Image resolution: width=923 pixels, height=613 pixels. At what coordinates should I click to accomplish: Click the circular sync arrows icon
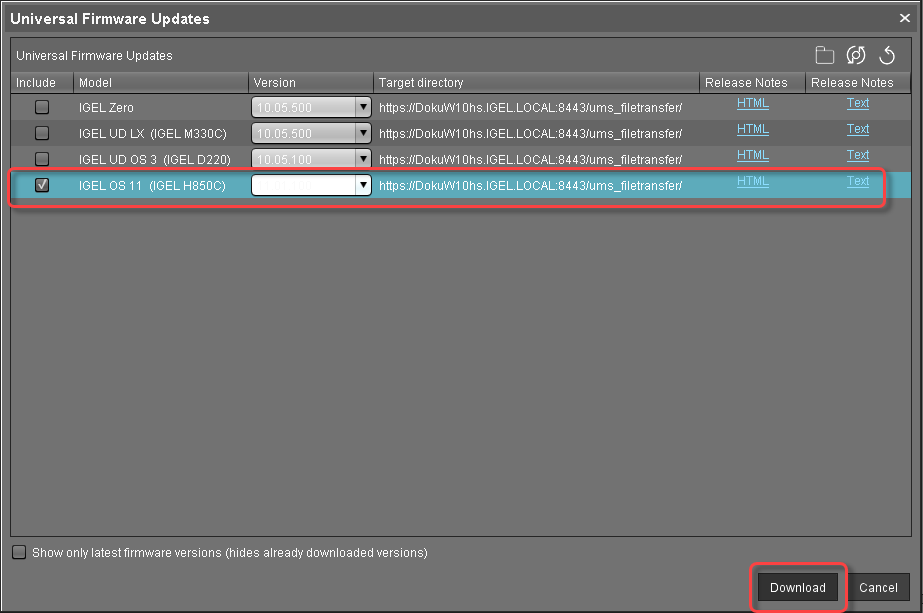[x=855, y=56]
